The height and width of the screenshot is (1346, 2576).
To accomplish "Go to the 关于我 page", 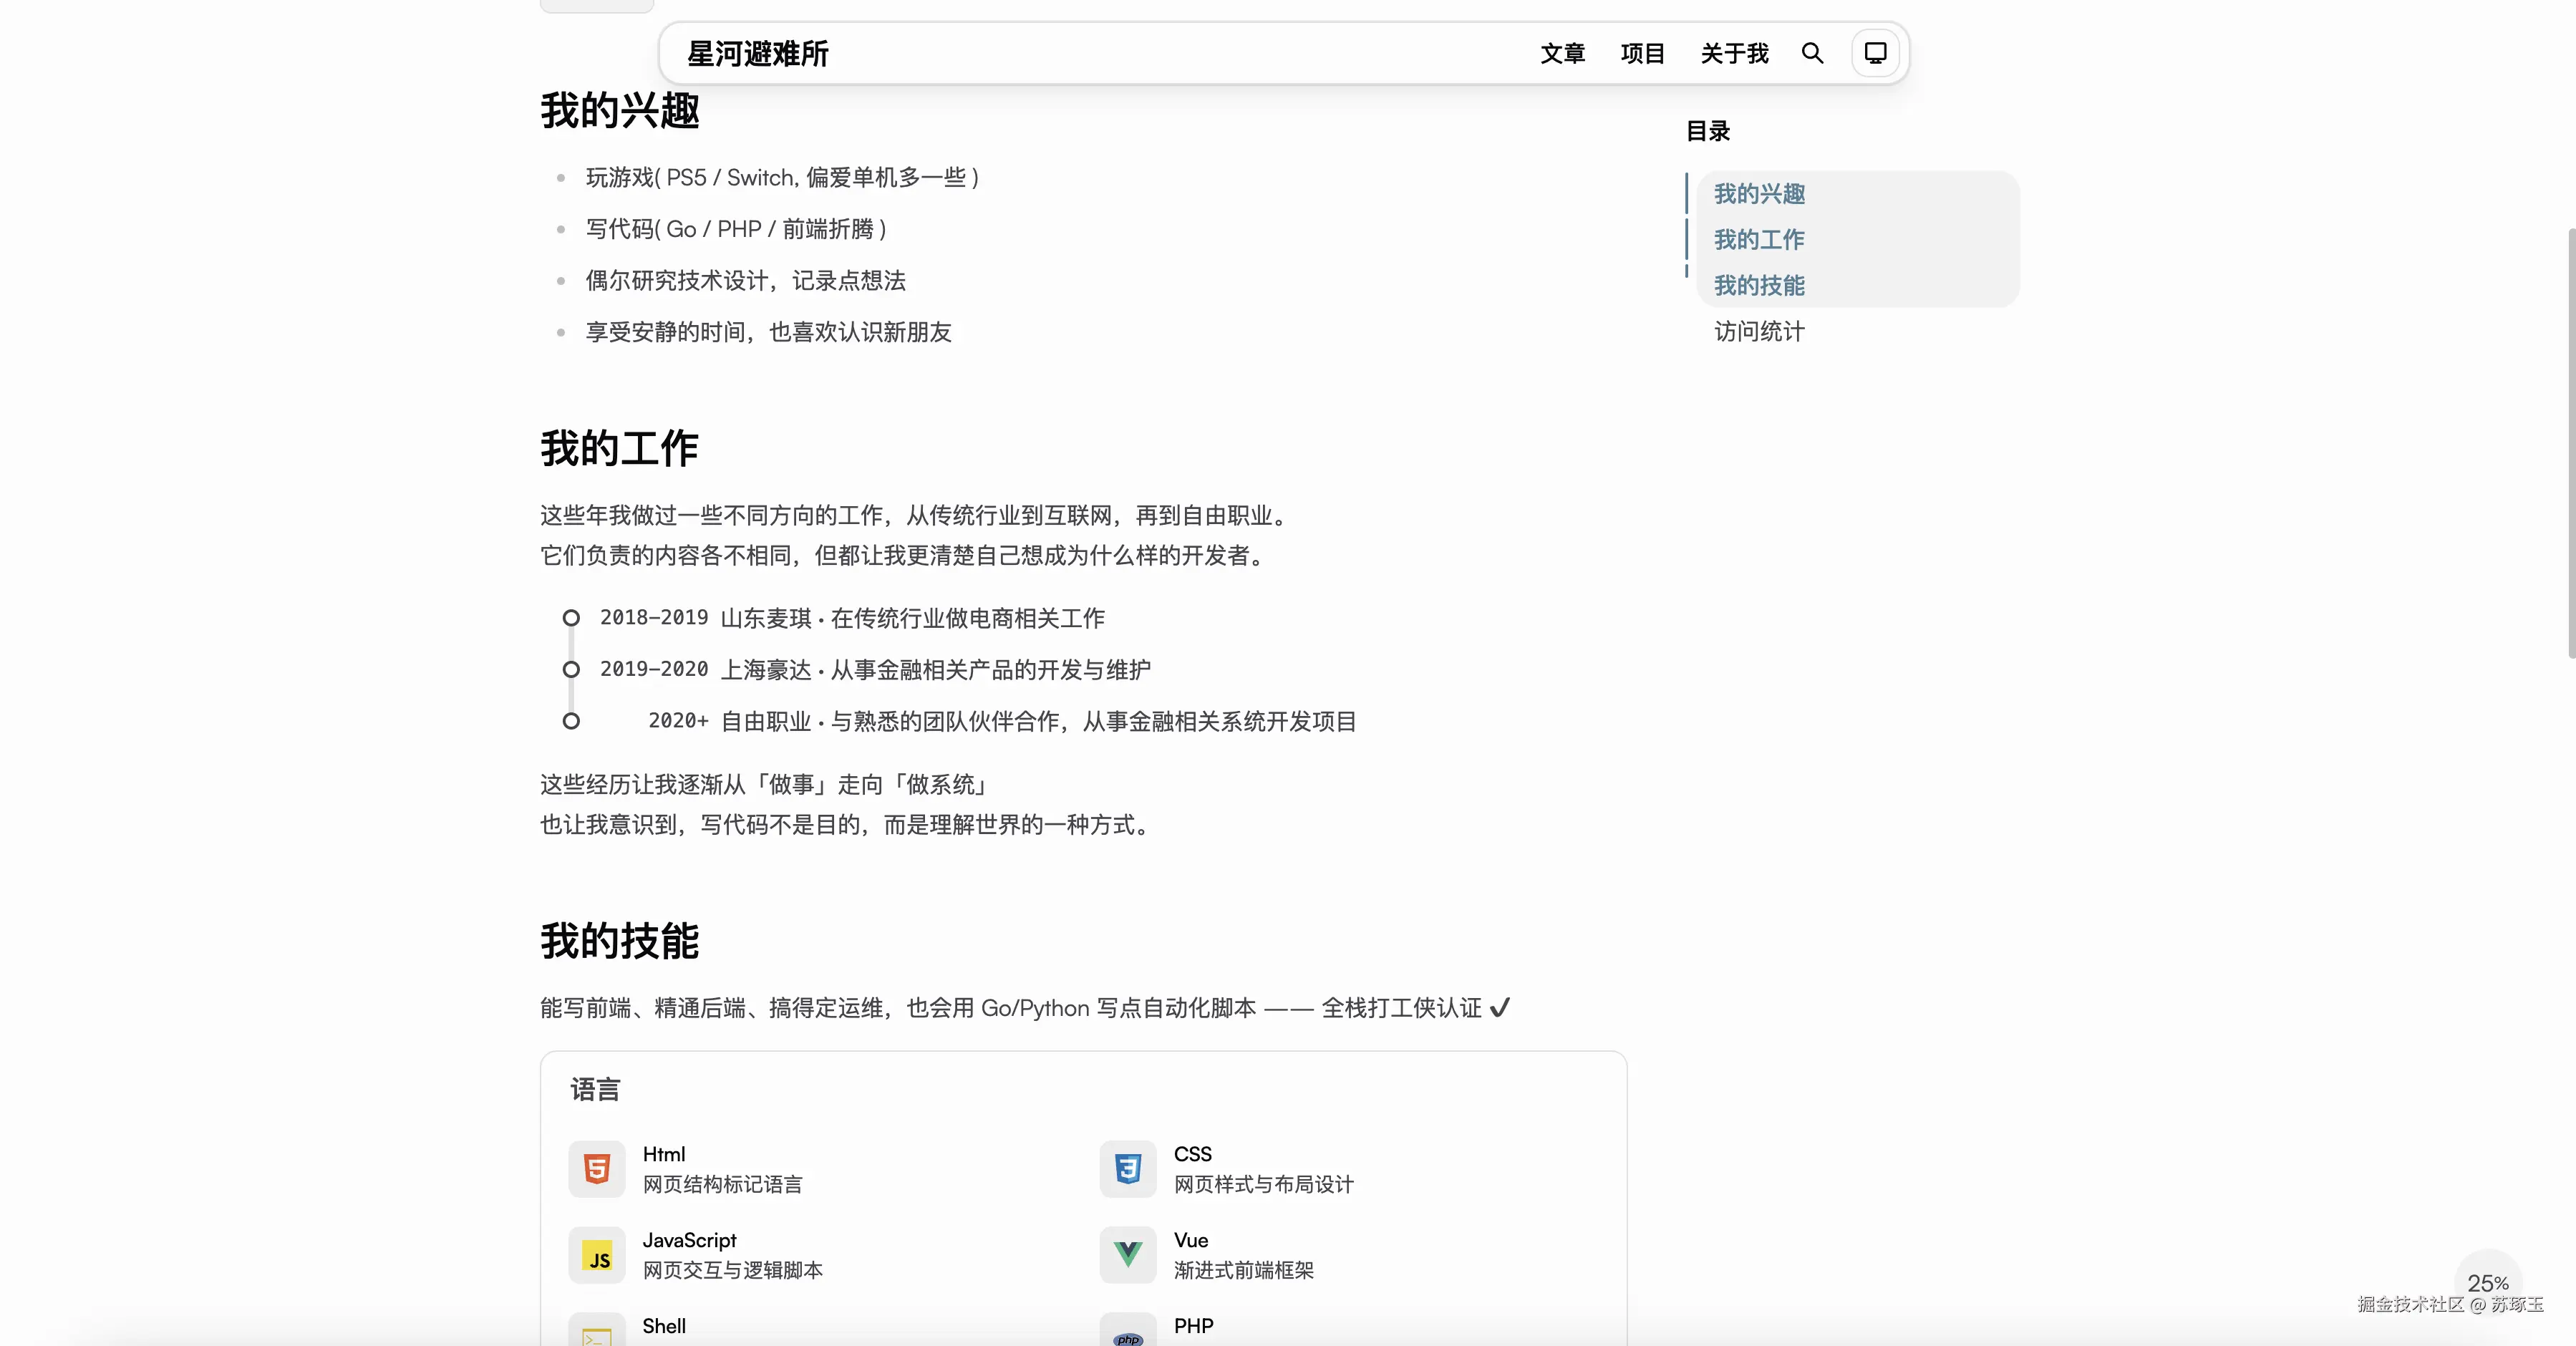I will [1734, 53].
